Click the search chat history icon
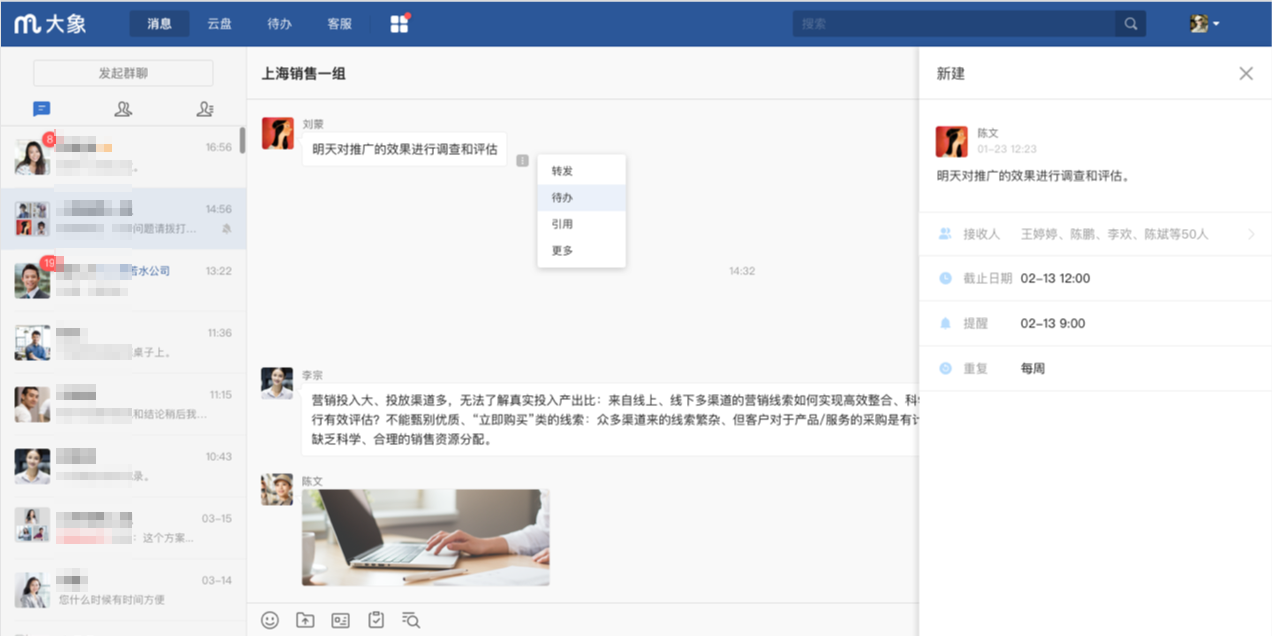 coord(410,620)
